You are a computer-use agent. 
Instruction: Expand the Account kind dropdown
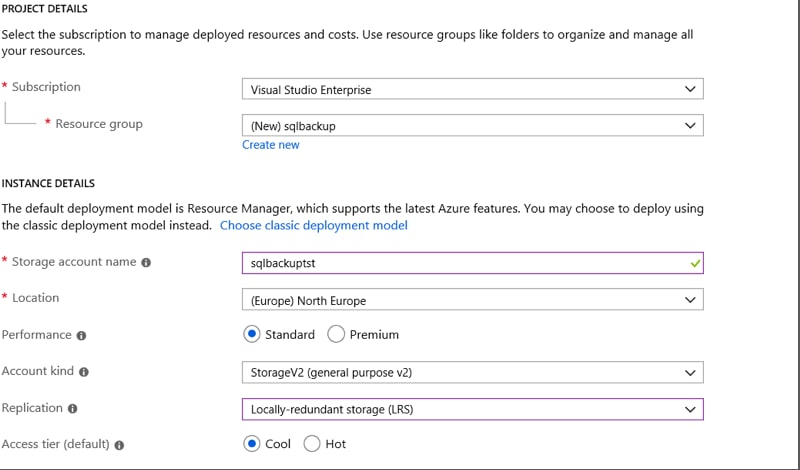click(472, 372)
